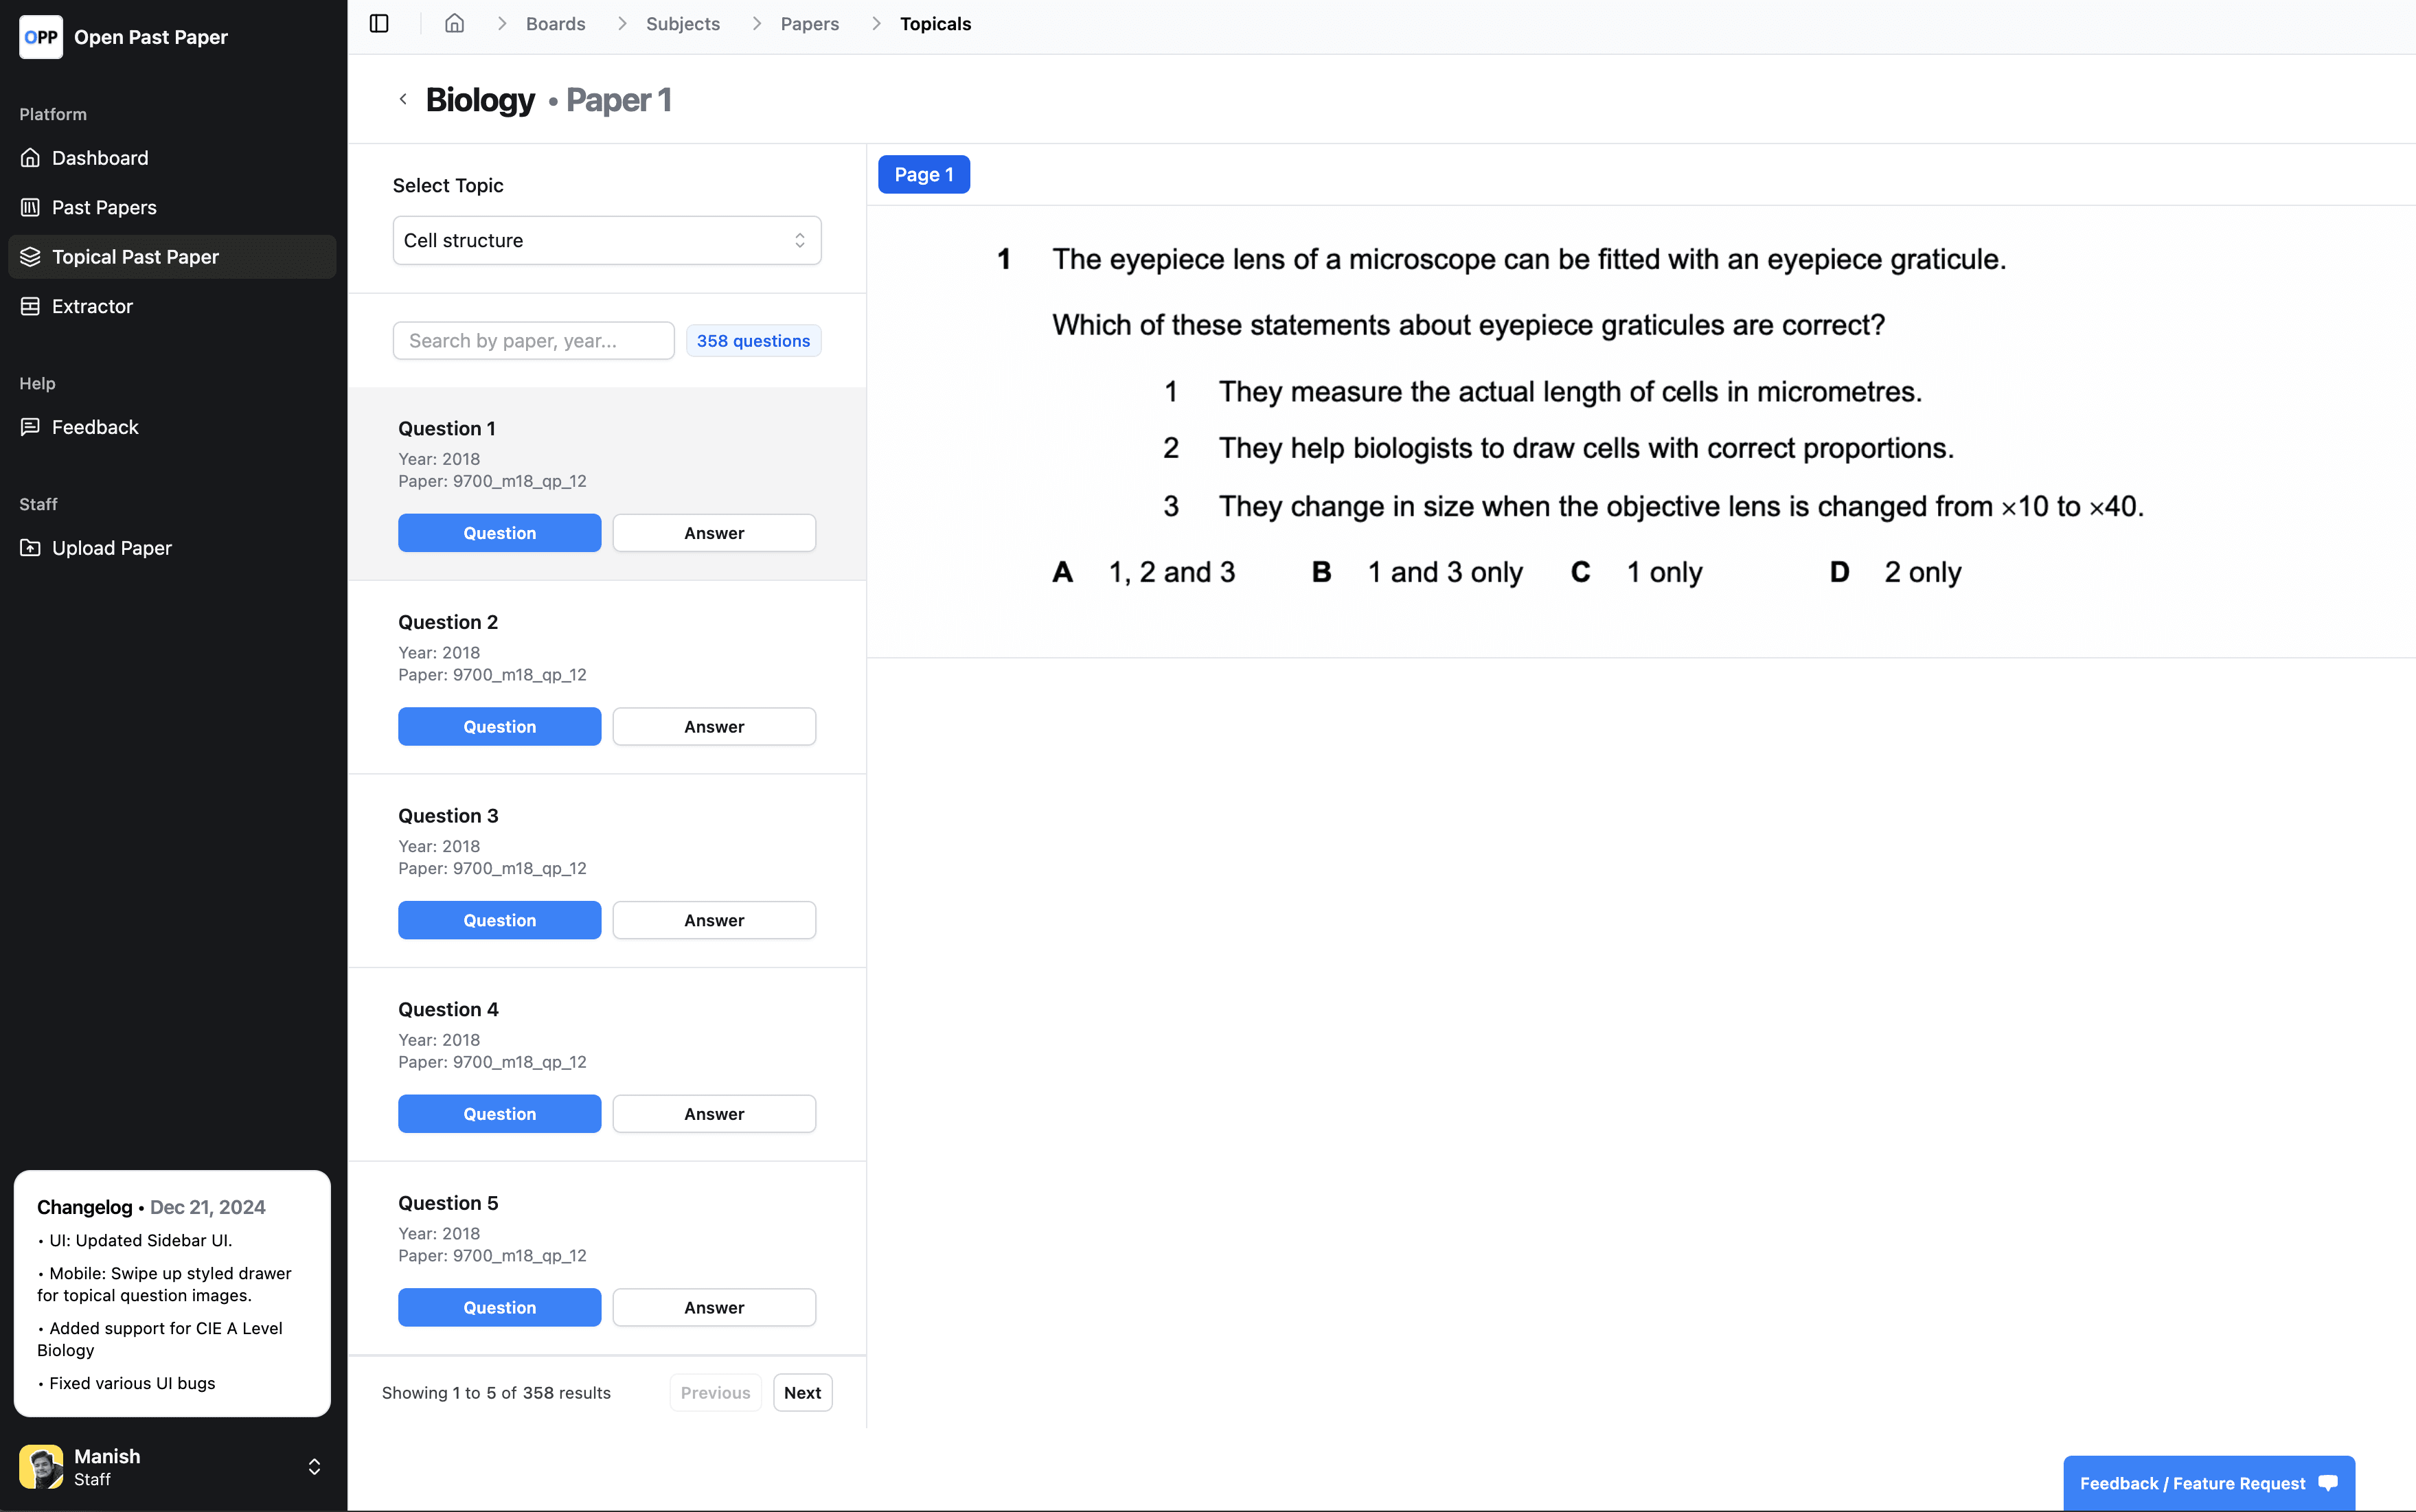Show the Answer for Question 1
The image size is (2416, 1512).
pyautogui.click(x=714, y=533)
